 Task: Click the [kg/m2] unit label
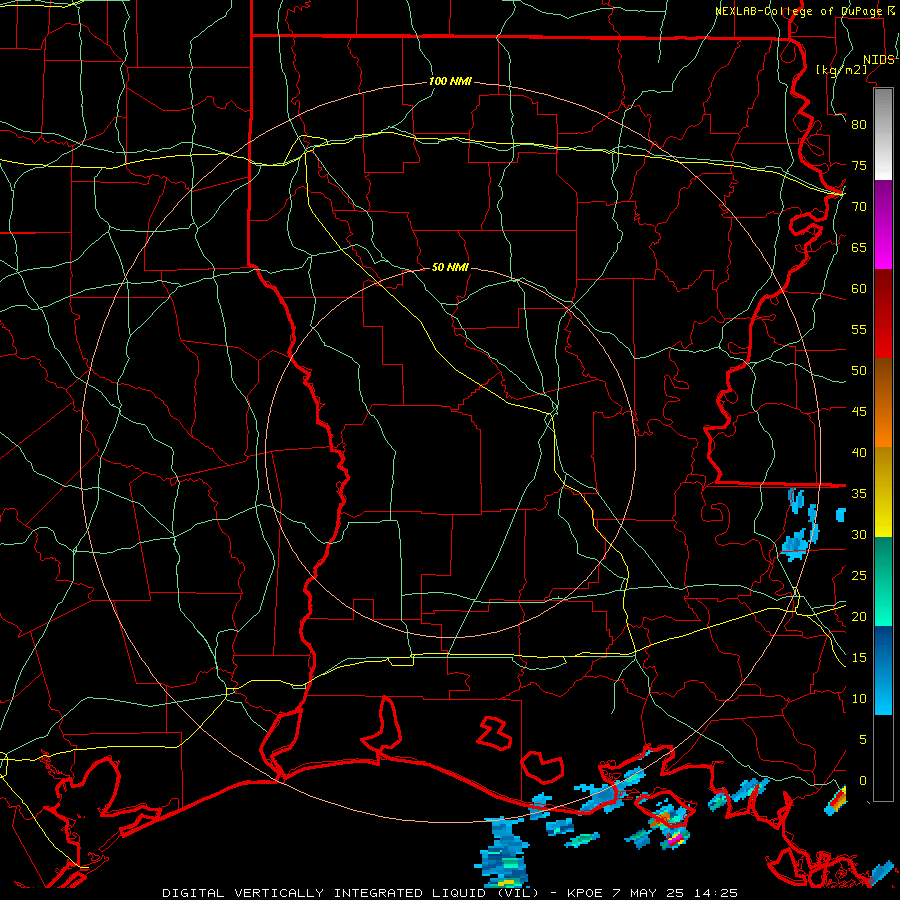coord(841,70)
